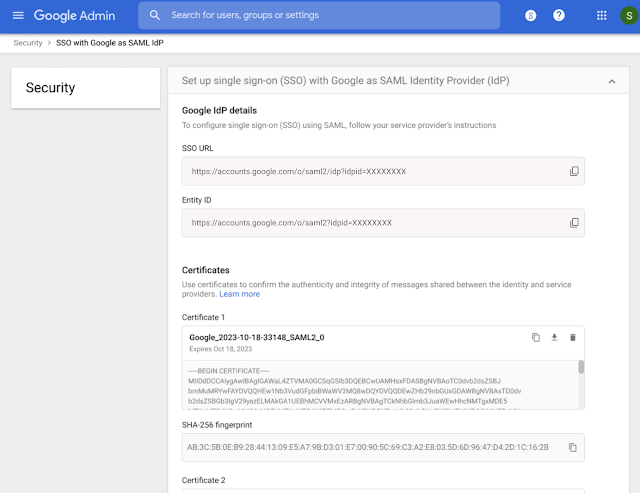Click 'SSO with Google as SAML IdP' breadcrumb

click(110, 43)
